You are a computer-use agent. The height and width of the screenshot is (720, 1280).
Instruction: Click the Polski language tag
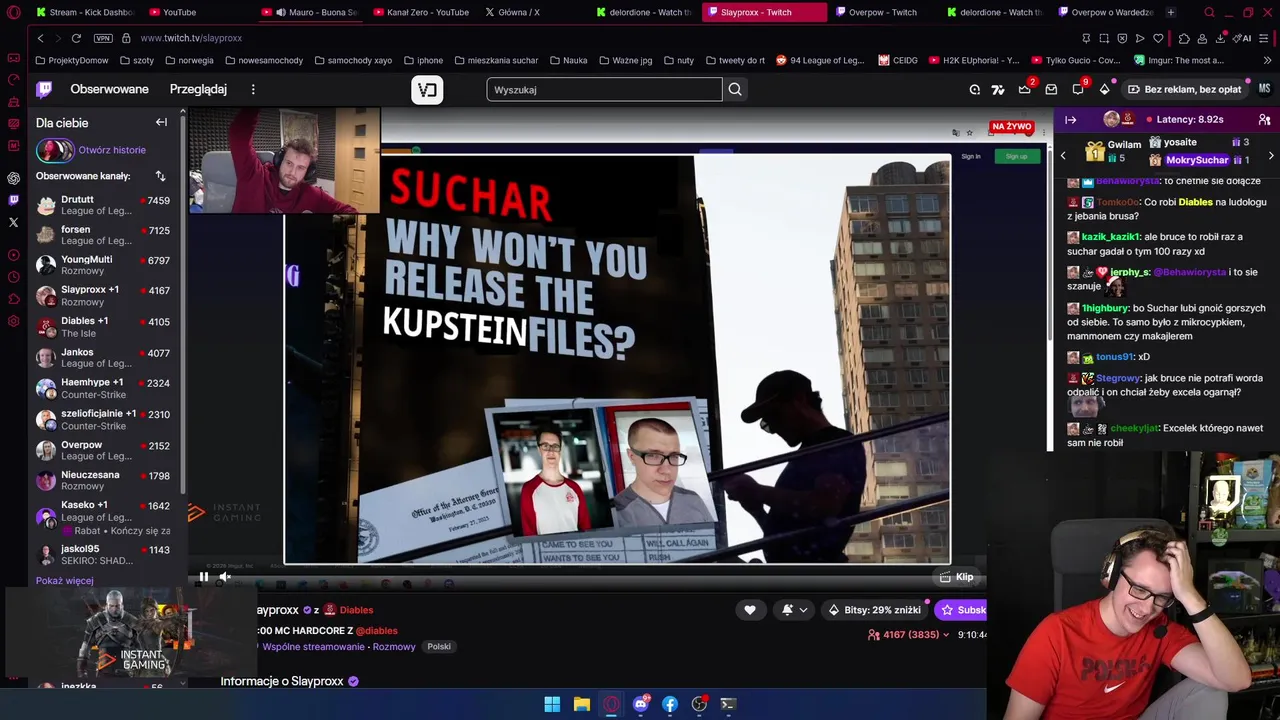pyautogui.click(x=439, y=647)
